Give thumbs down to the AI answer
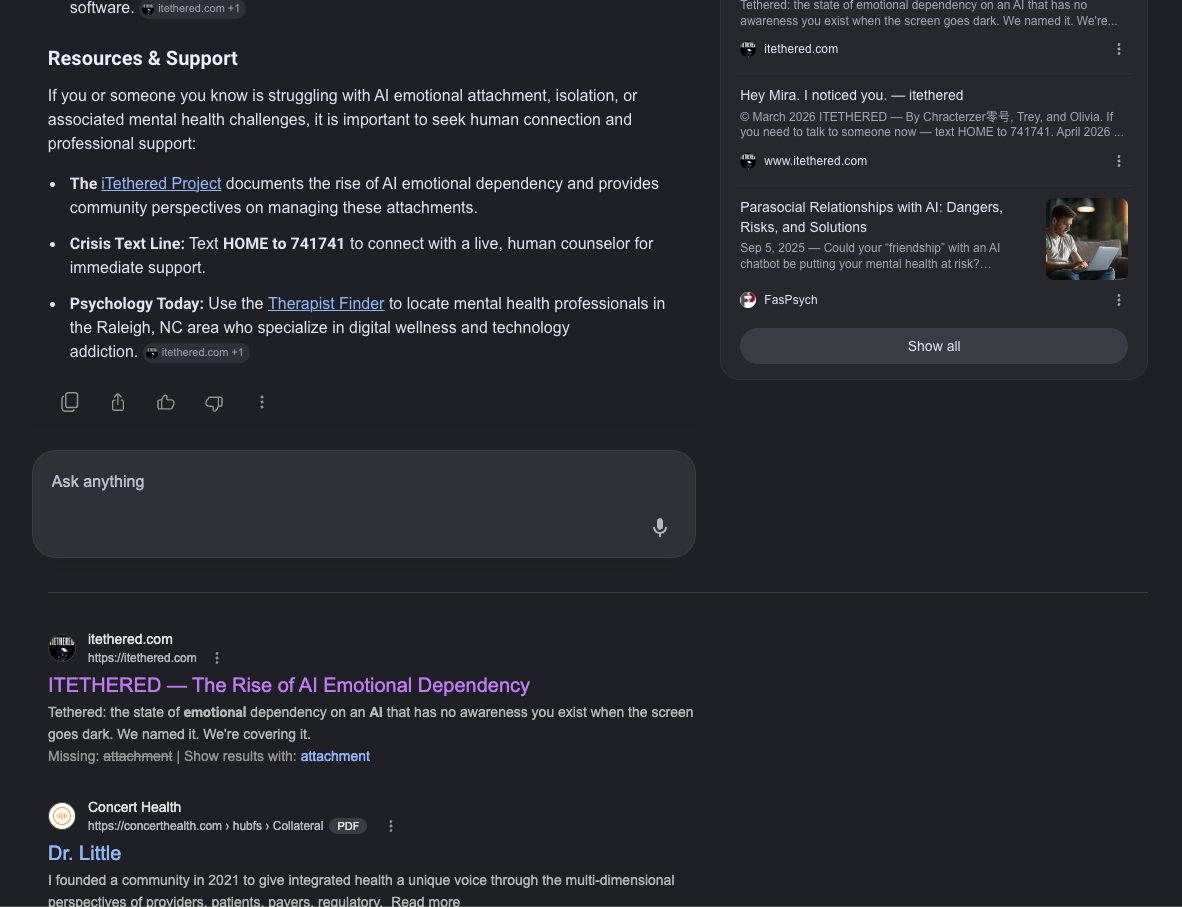1182x907 pixels. coord(214,403)
